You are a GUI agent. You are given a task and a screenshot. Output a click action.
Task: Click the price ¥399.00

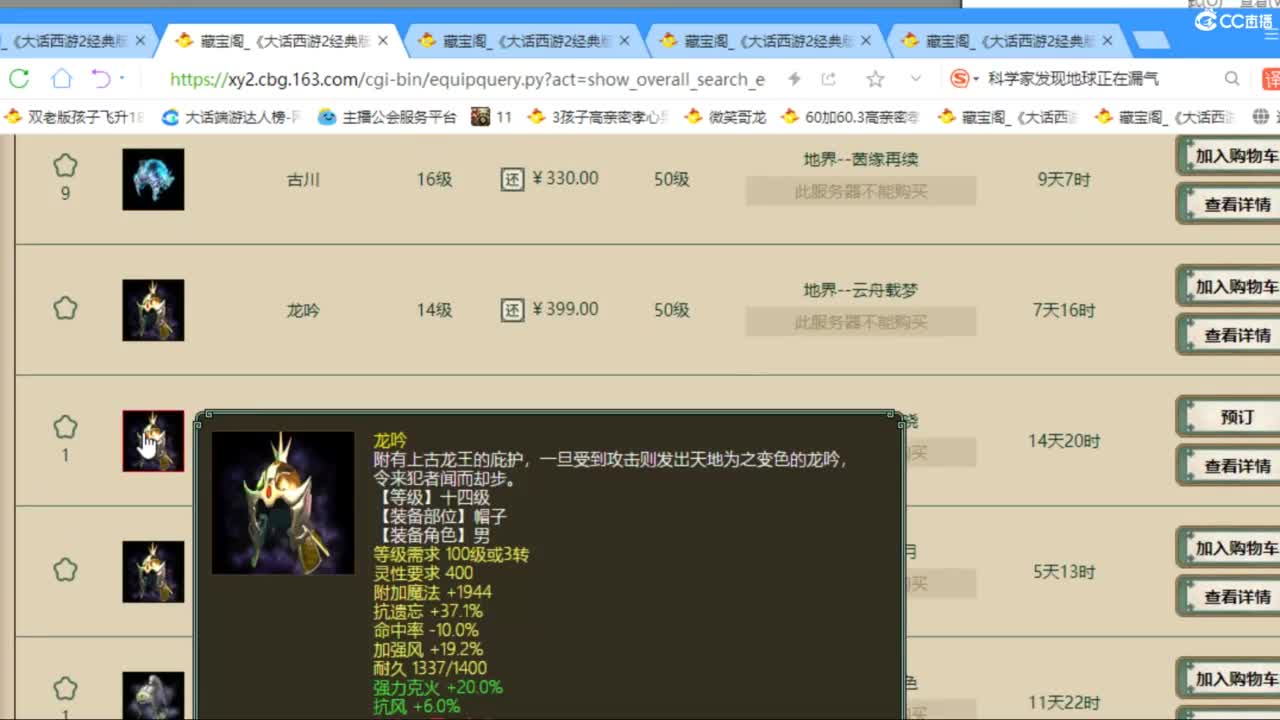click(566, 309)
